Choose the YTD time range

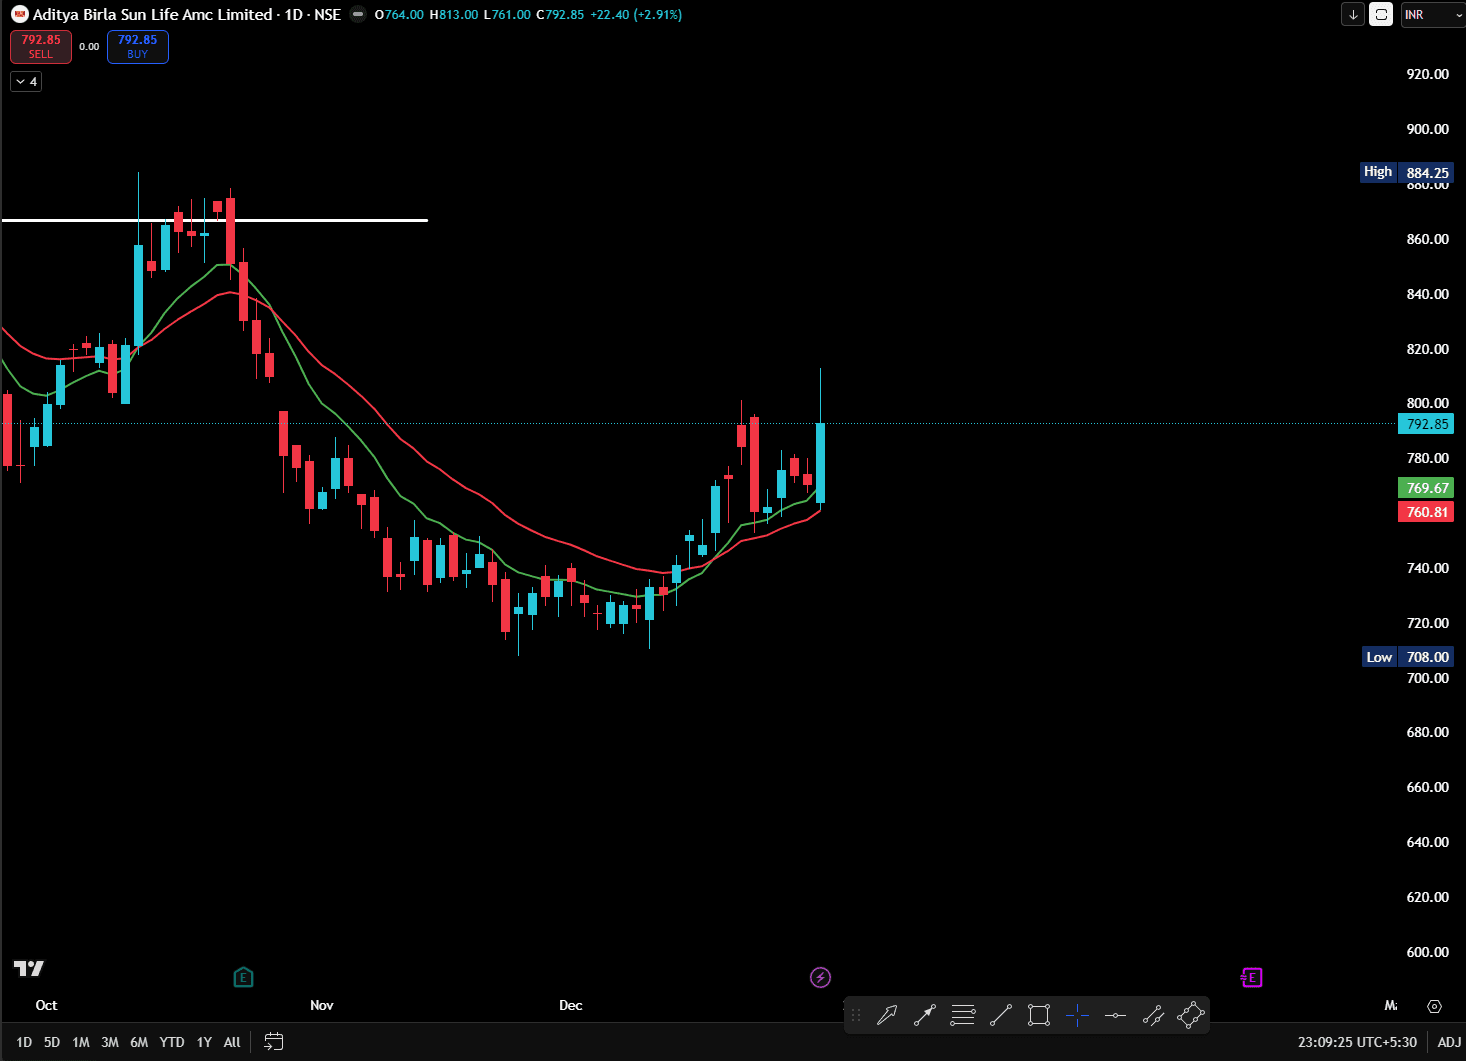pos(172,1042)
